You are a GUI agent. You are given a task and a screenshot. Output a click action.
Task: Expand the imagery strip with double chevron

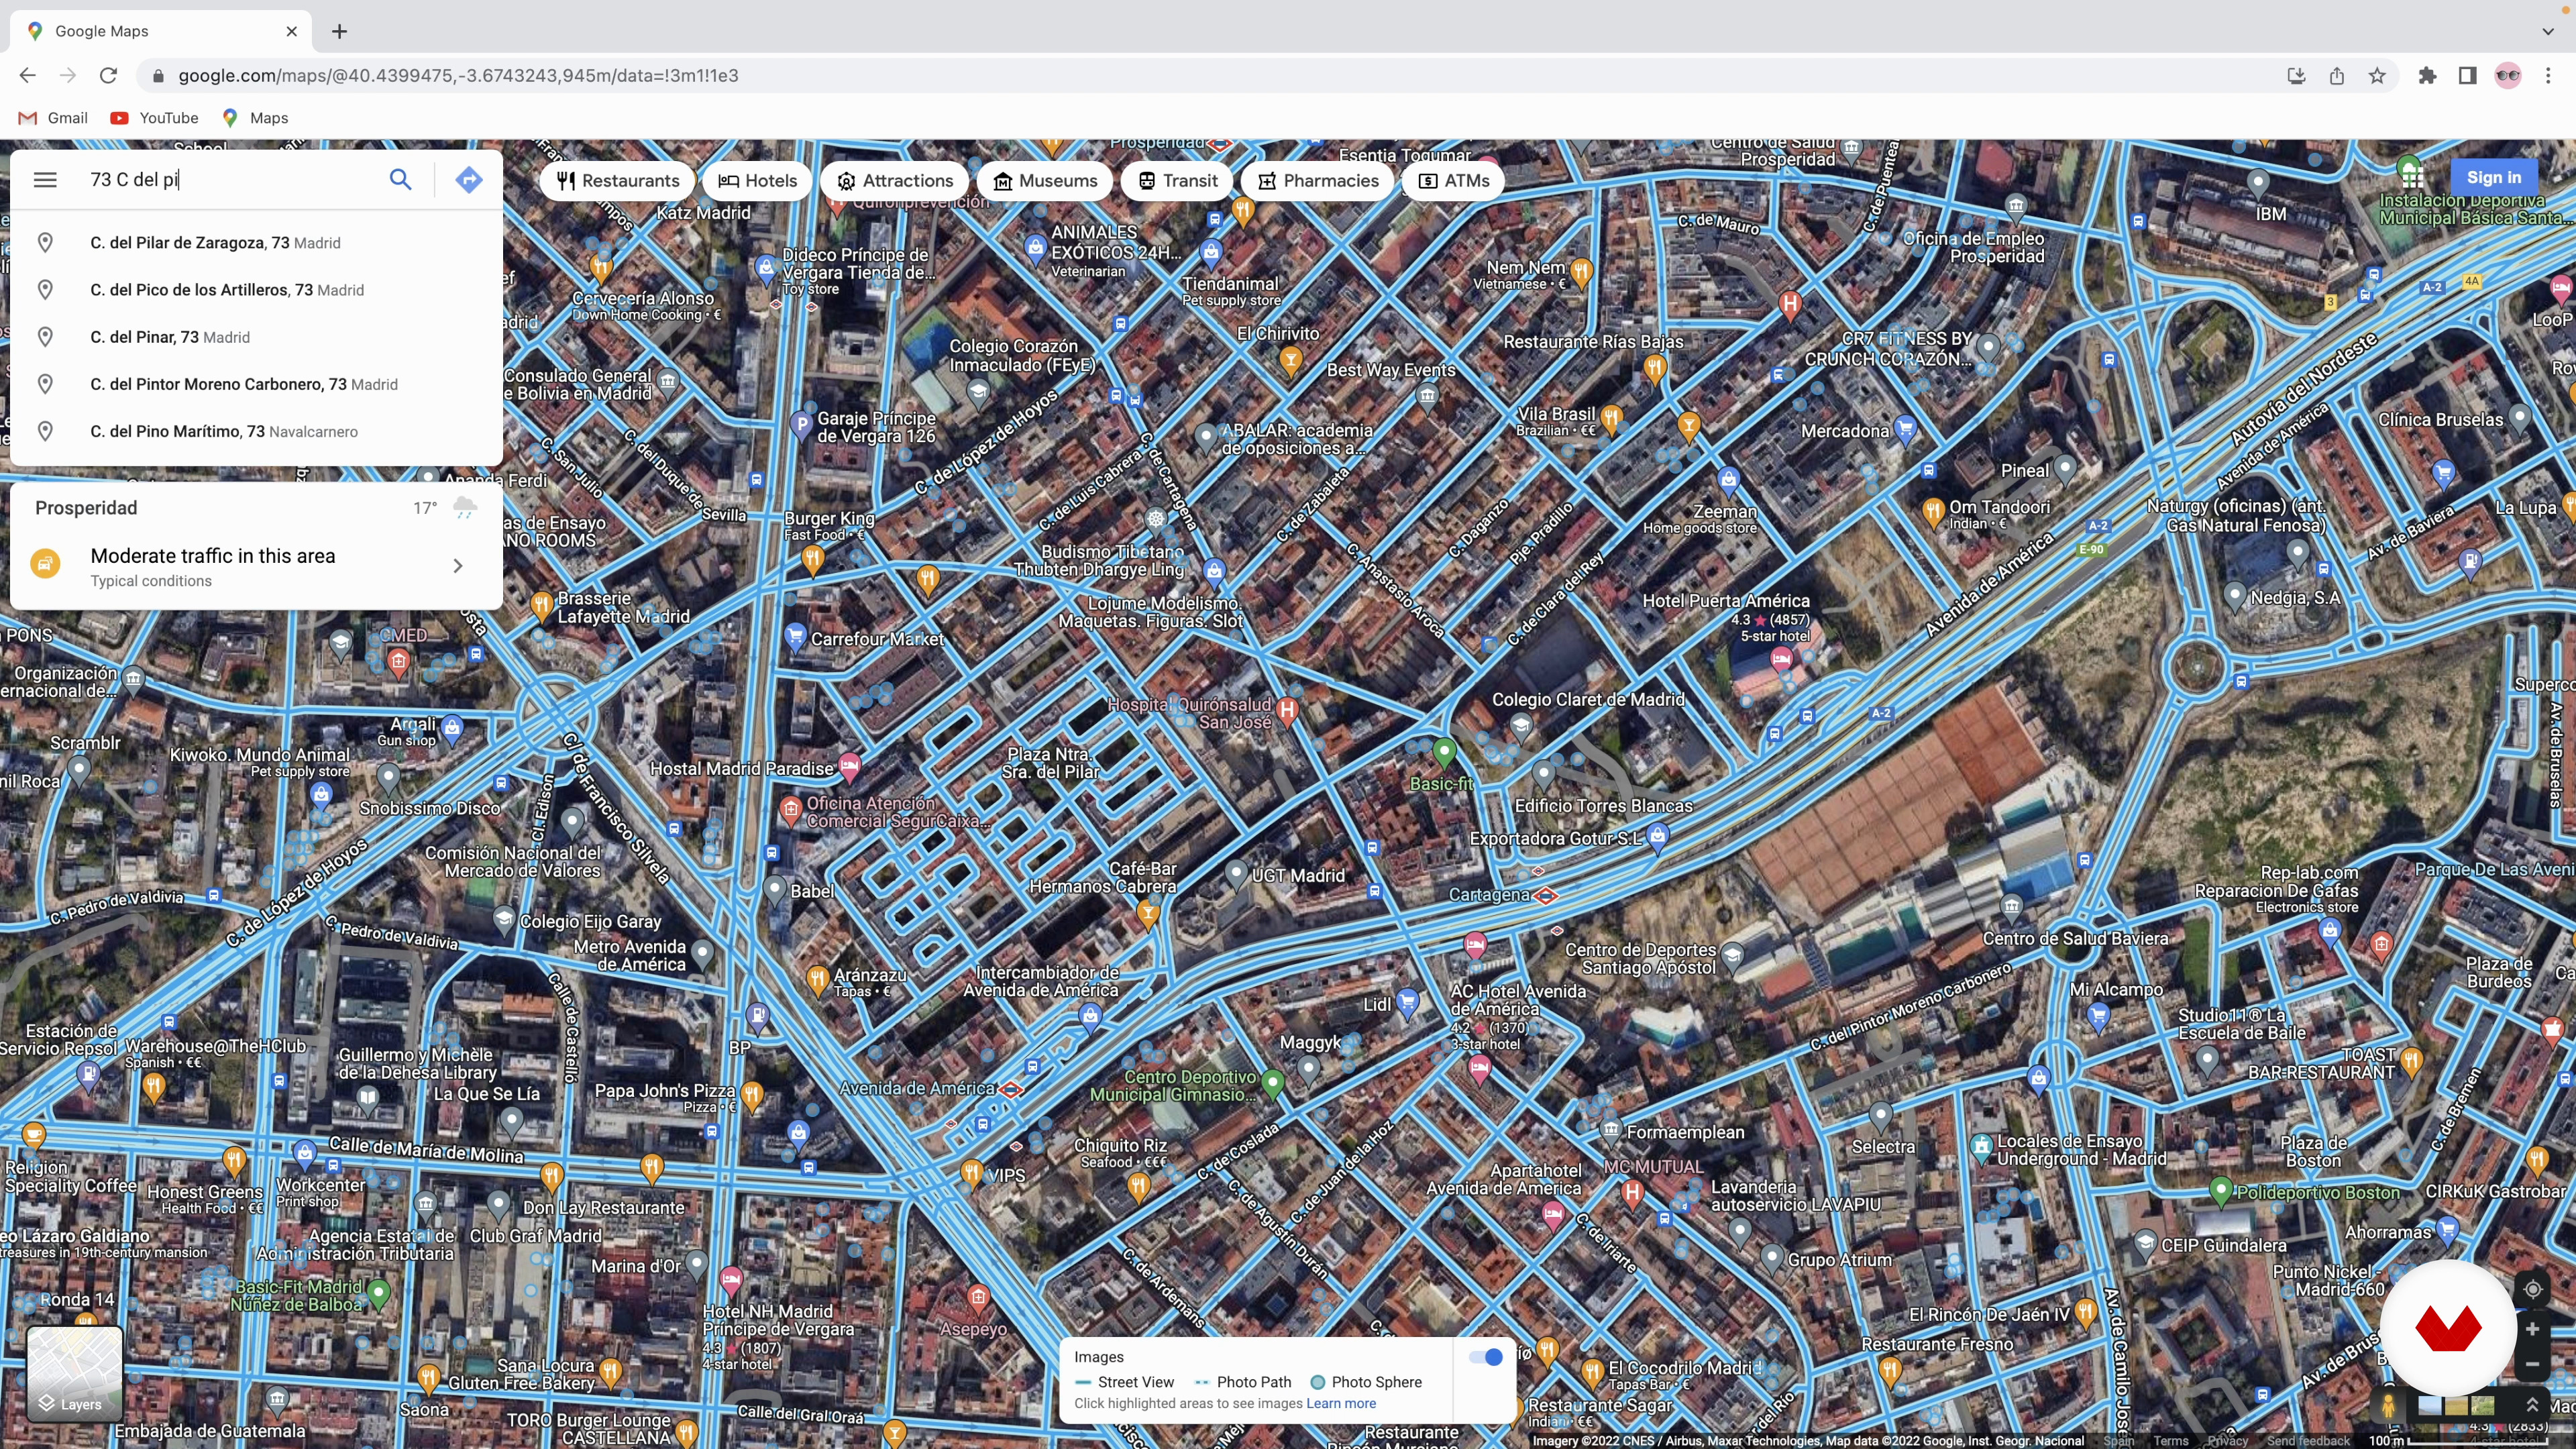tap(2532, 1405)
